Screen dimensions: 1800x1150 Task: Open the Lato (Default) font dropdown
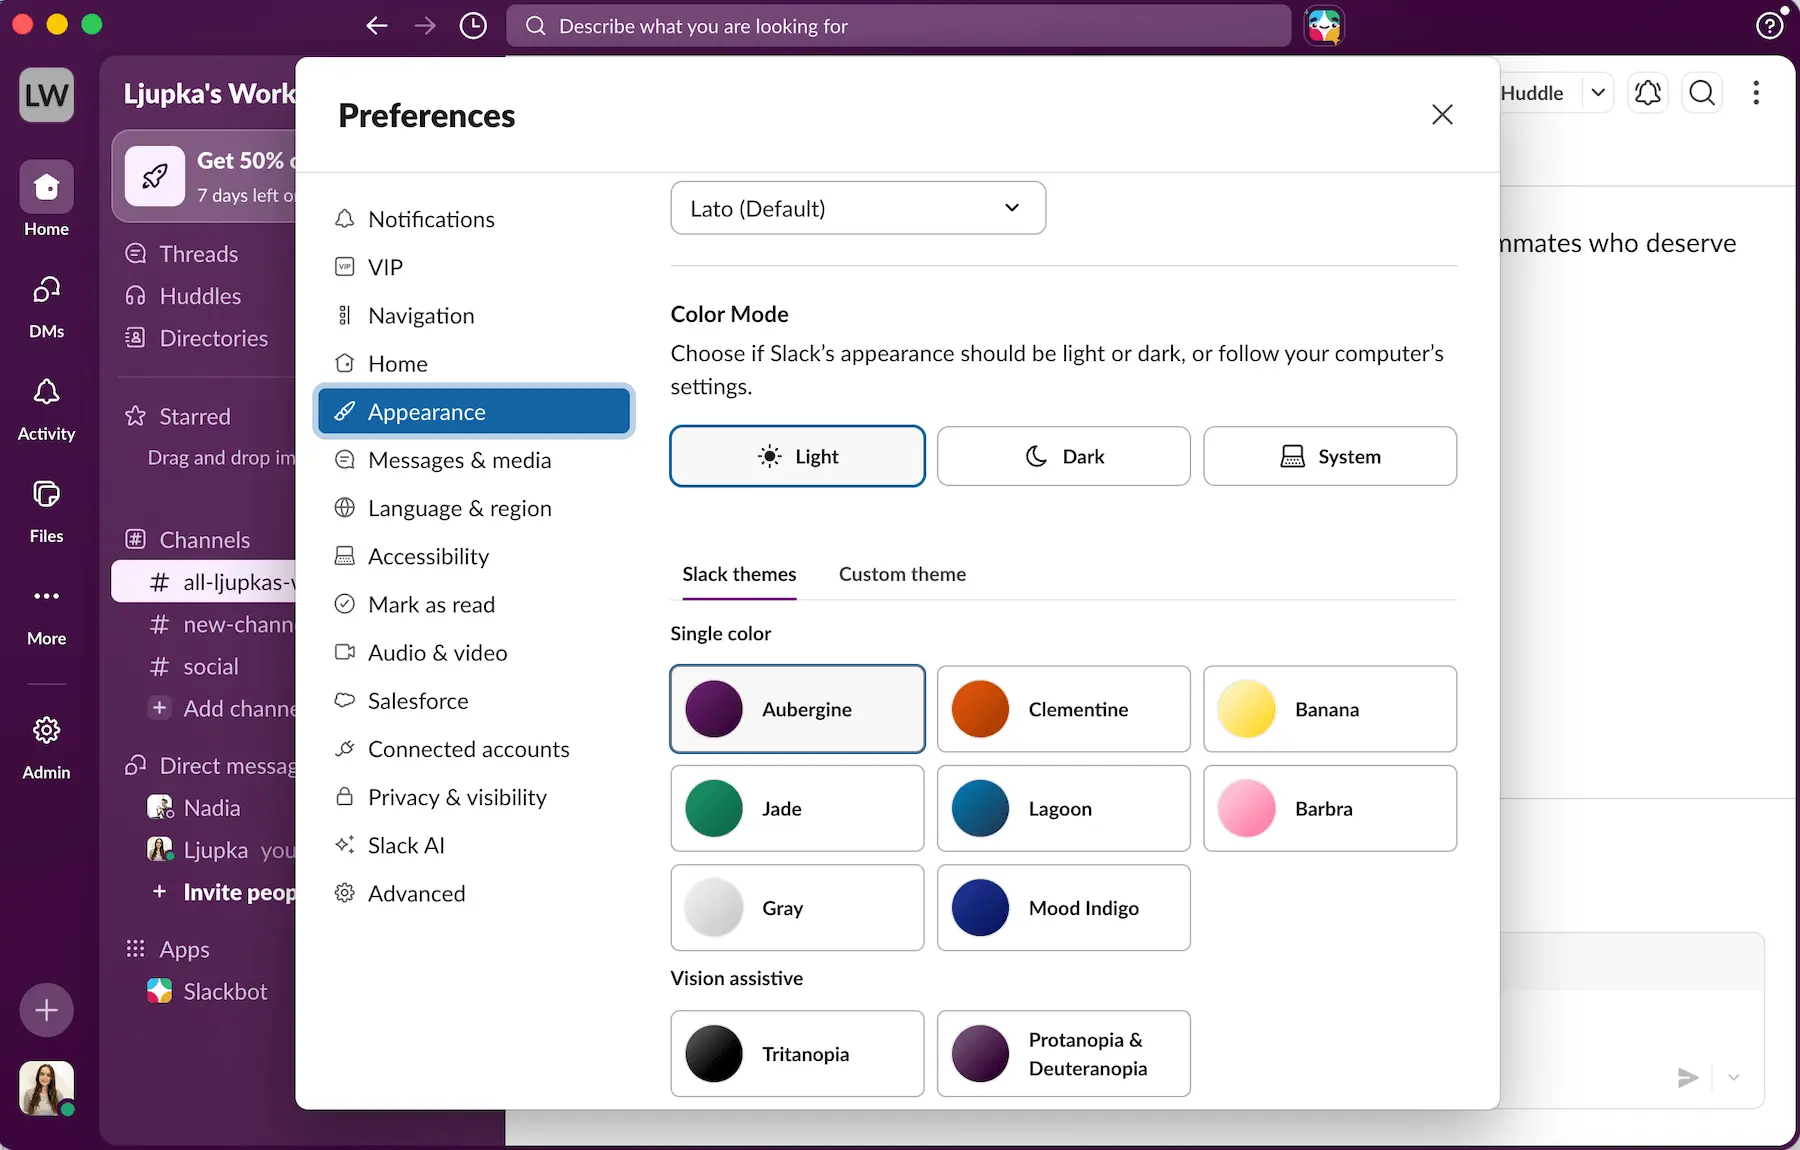[x=858, y=208]
